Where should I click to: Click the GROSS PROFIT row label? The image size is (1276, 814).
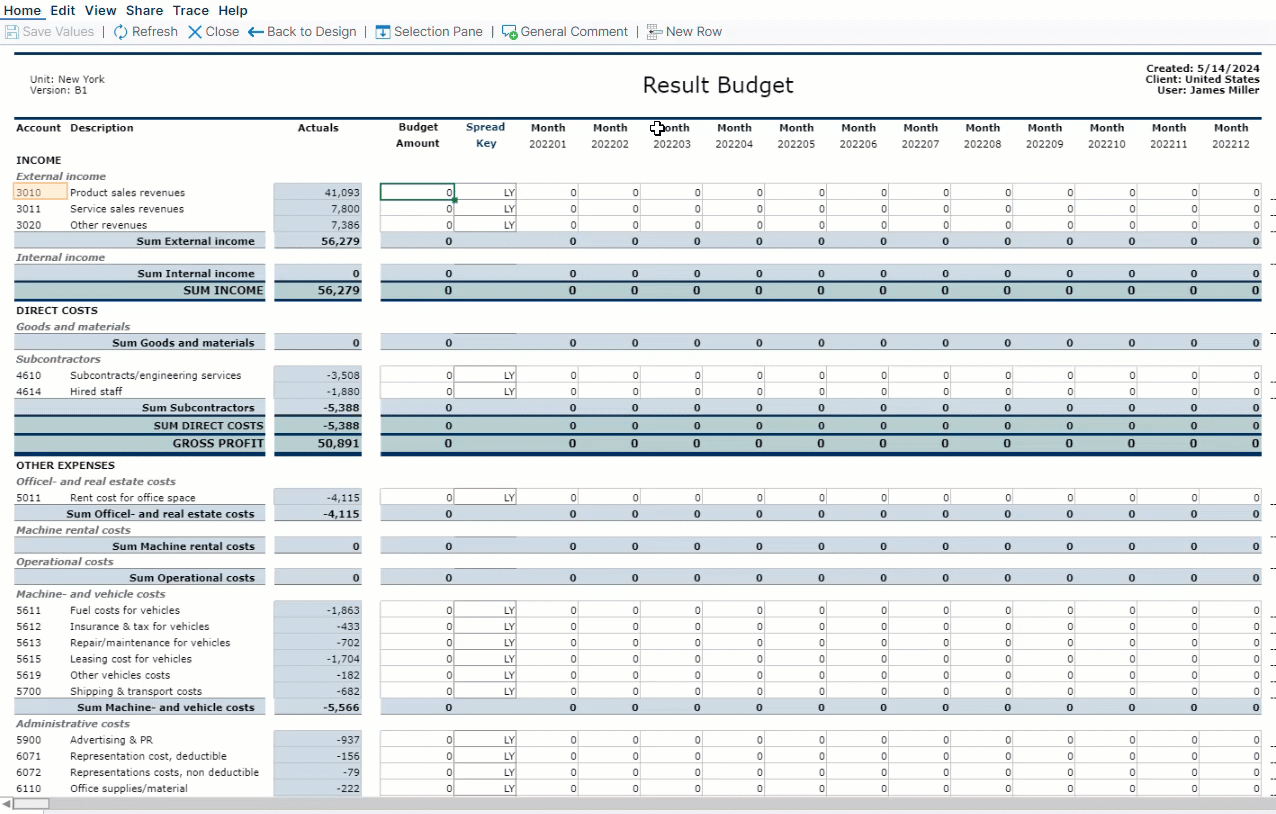218,443
